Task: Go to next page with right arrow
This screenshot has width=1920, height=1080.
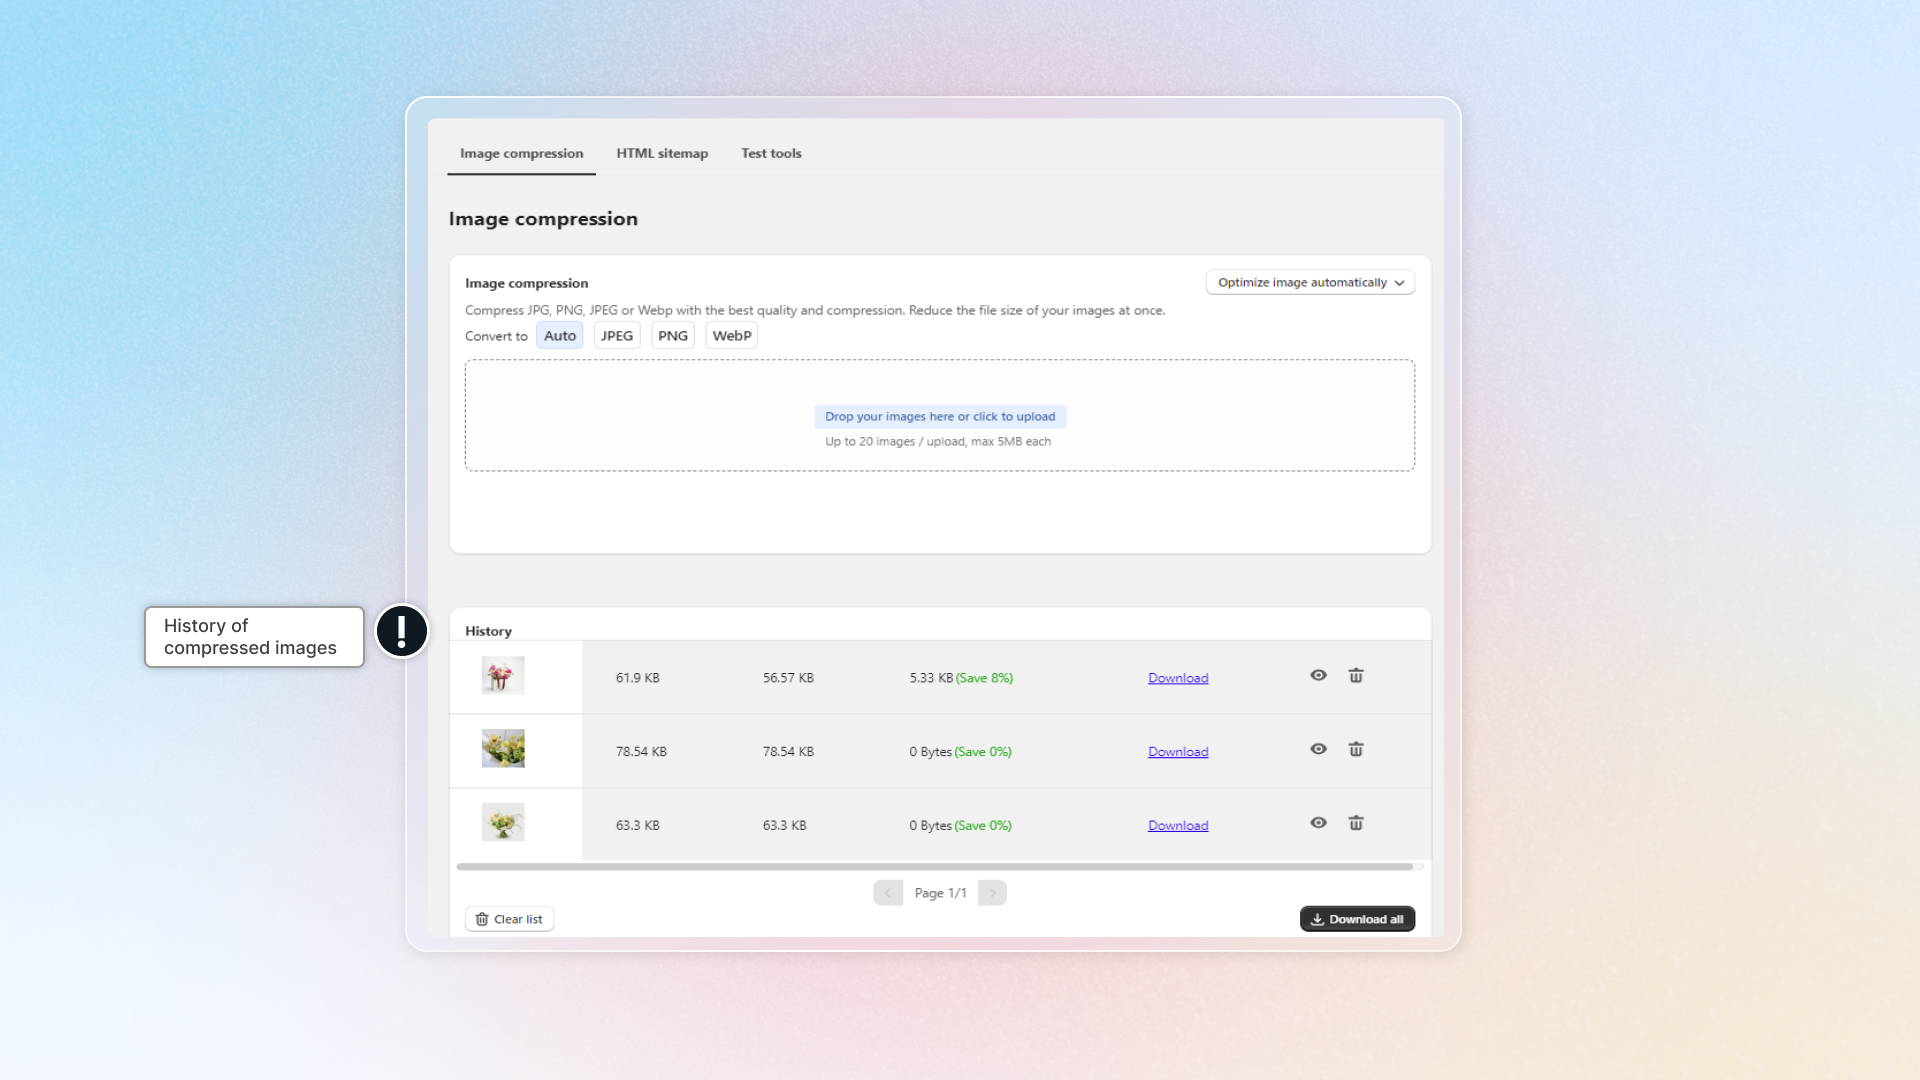Action: [x=991, y=892]
